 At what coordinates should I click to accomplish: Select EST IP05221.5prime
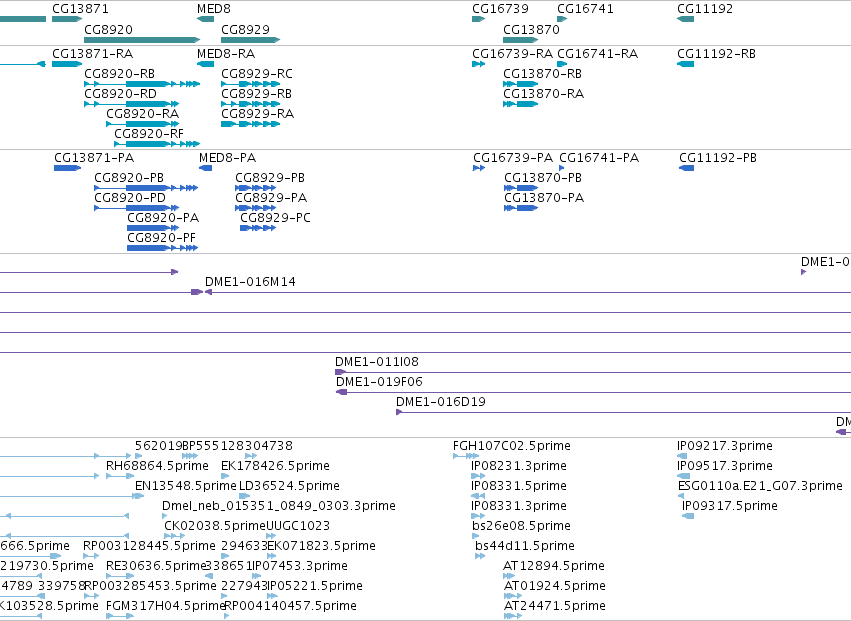point(315,586)
